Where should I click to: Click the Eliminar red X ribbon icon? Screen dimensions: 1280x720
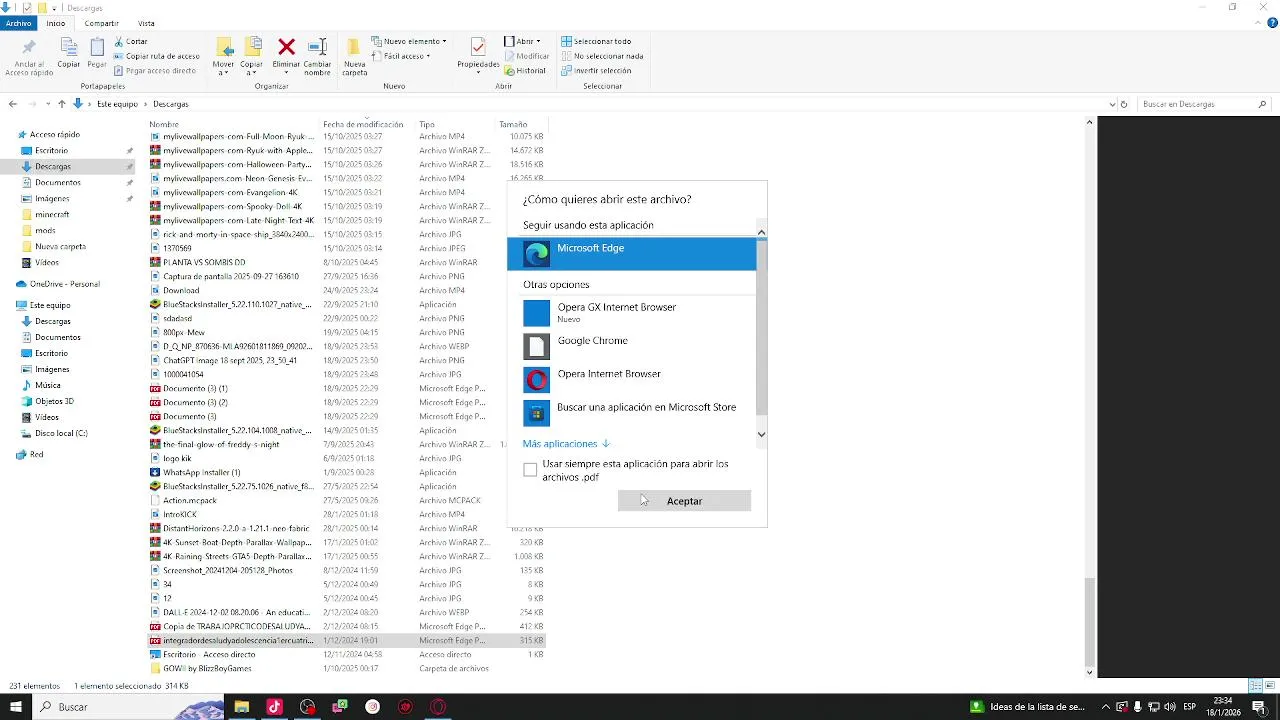click(286, 47)
